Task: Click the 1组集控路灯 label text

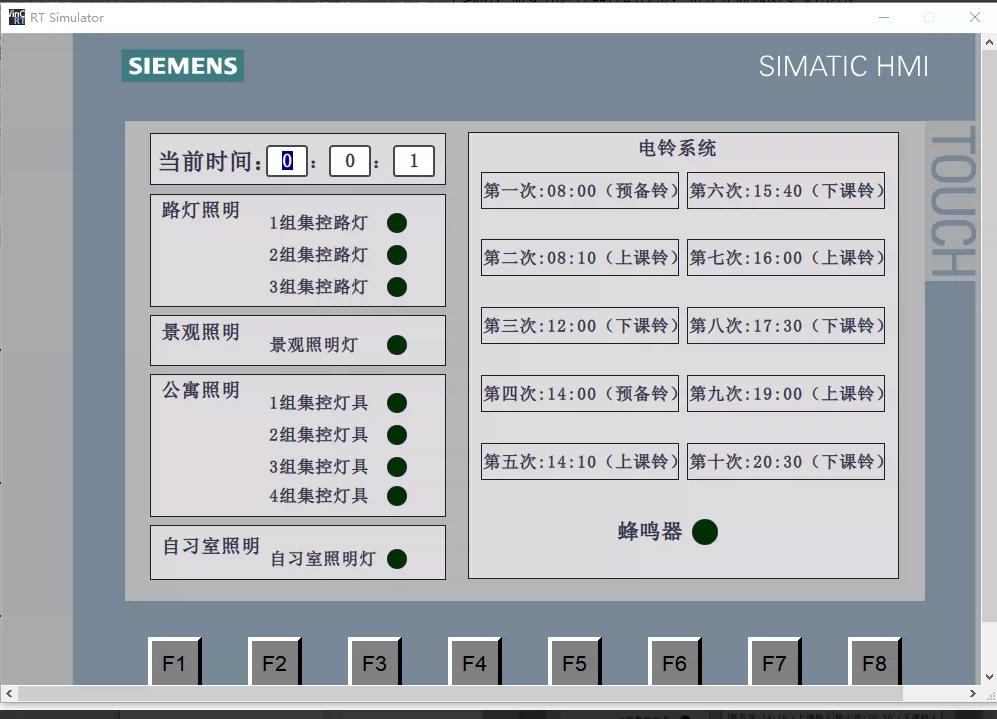Action: coord(319,223)
